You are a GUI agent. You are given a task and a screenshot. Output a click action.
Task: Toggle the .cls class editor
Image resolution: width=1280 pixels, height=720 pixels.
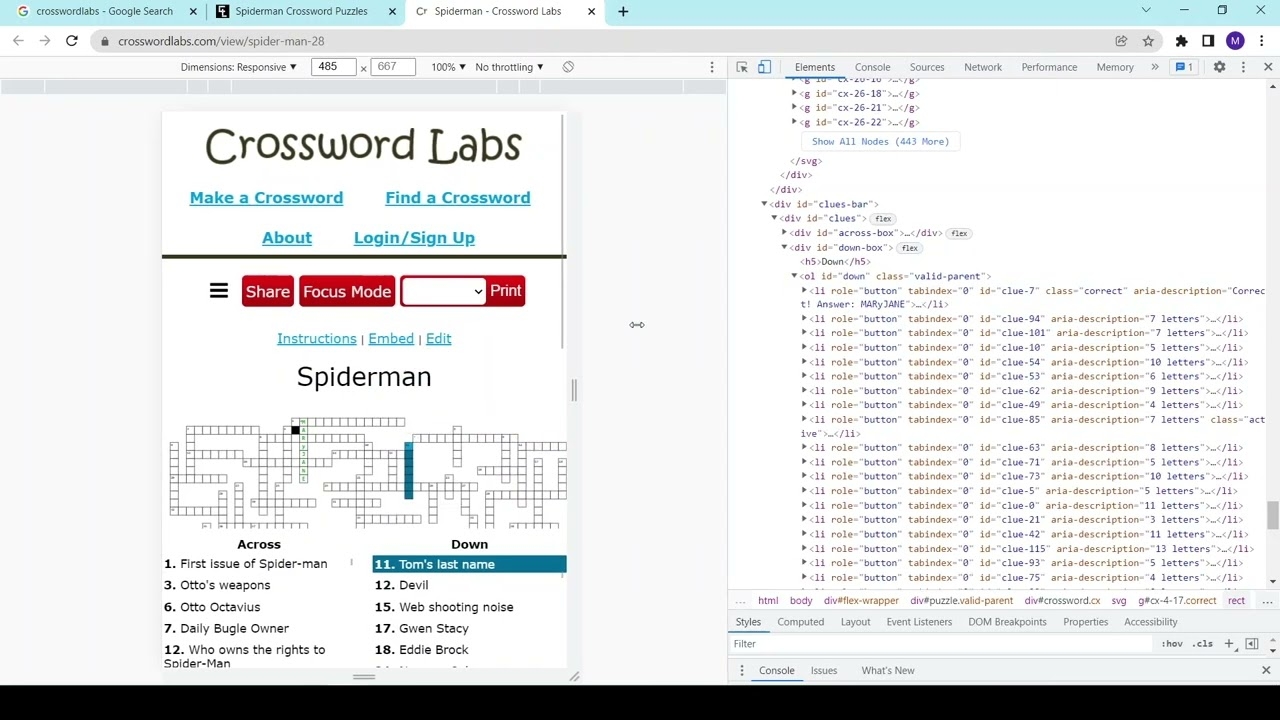1203,644
